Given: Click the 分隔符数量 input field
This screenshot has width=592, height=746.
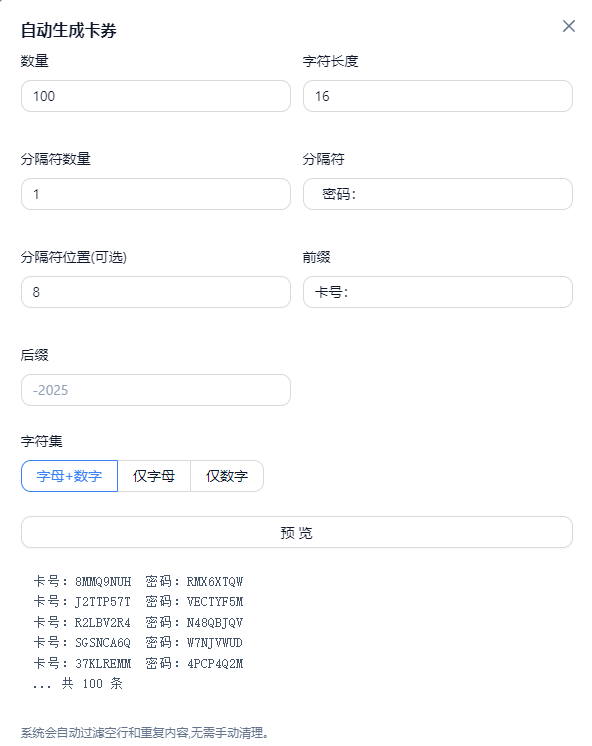Looking at the screenshot, I should click(x=156, y=194).
